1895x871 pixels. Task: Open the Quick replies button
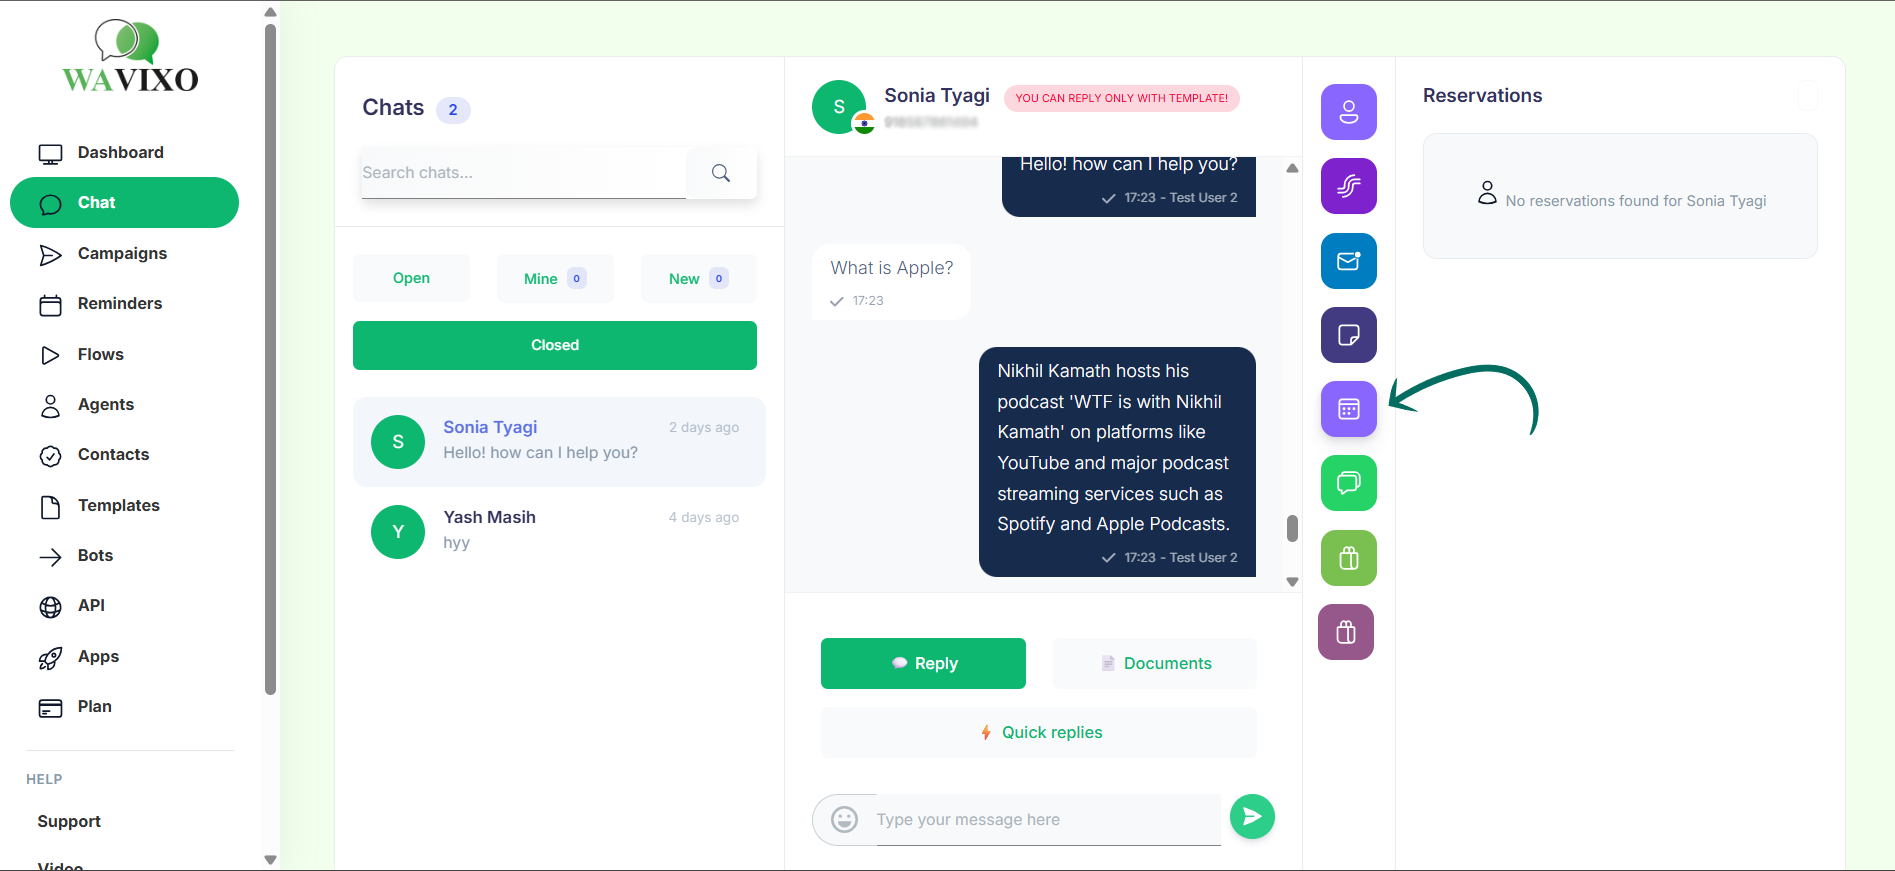pos(1039,732)
